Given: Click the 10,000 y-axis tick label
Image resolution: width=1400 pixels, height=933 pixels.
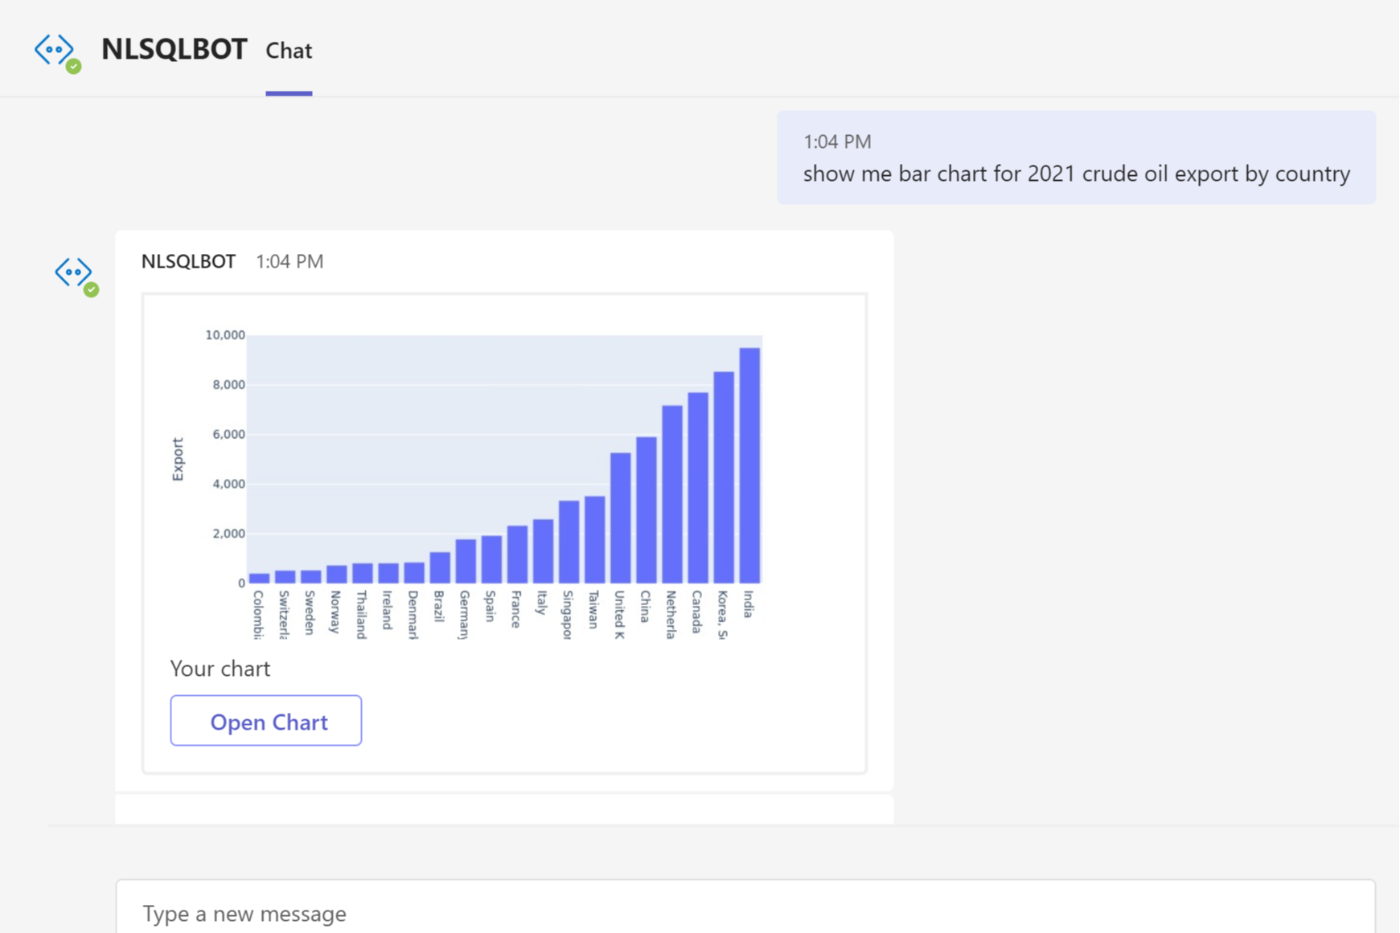Looking at the screenshot, I should click(x=225, y=335).
